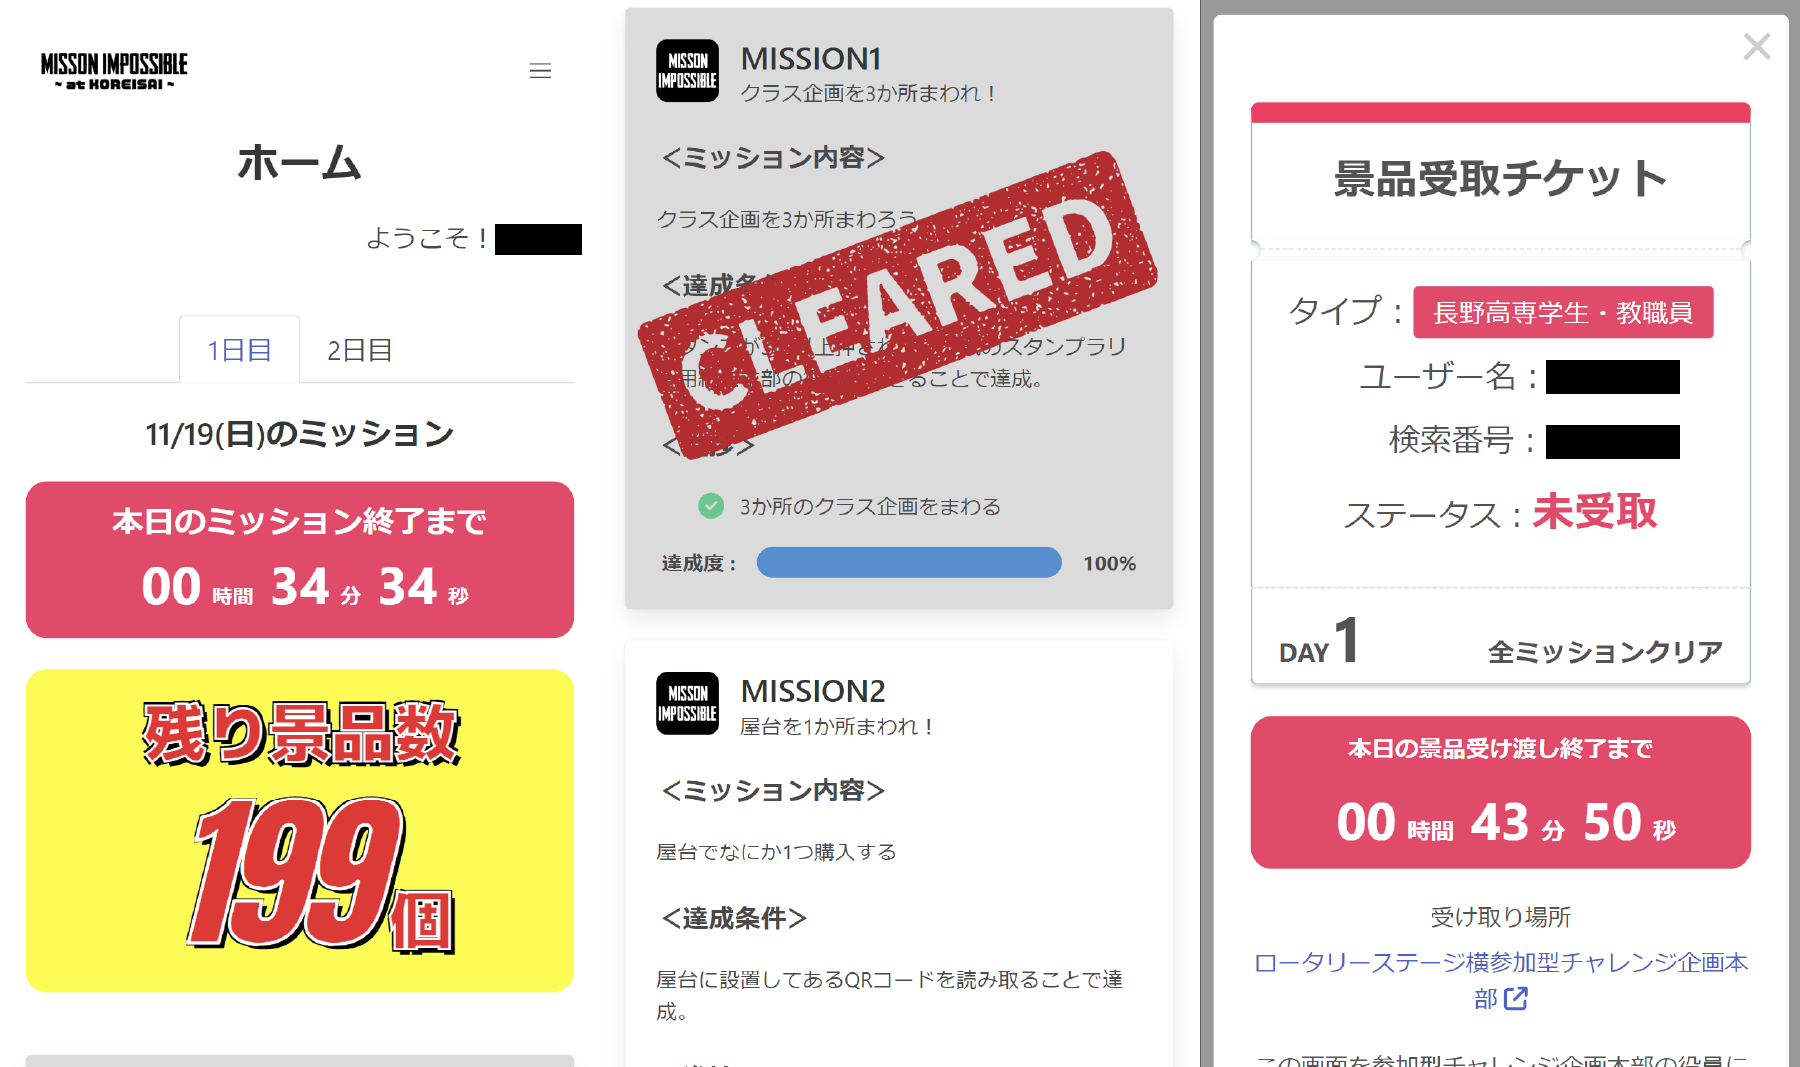This screenshot has height=1067, width=1800.
Task: Click the MISSION2 title heading
Action: click(813, 691)
